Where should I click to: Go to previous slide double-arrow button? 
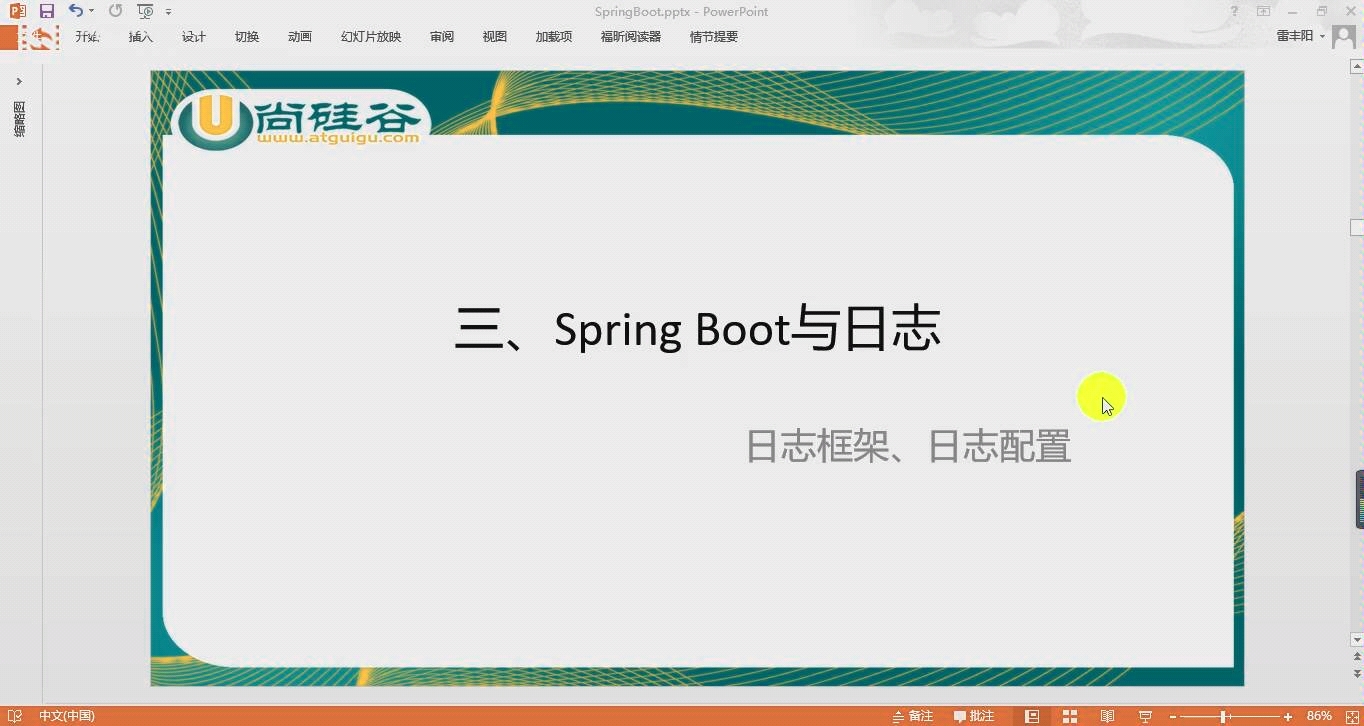1357,657
